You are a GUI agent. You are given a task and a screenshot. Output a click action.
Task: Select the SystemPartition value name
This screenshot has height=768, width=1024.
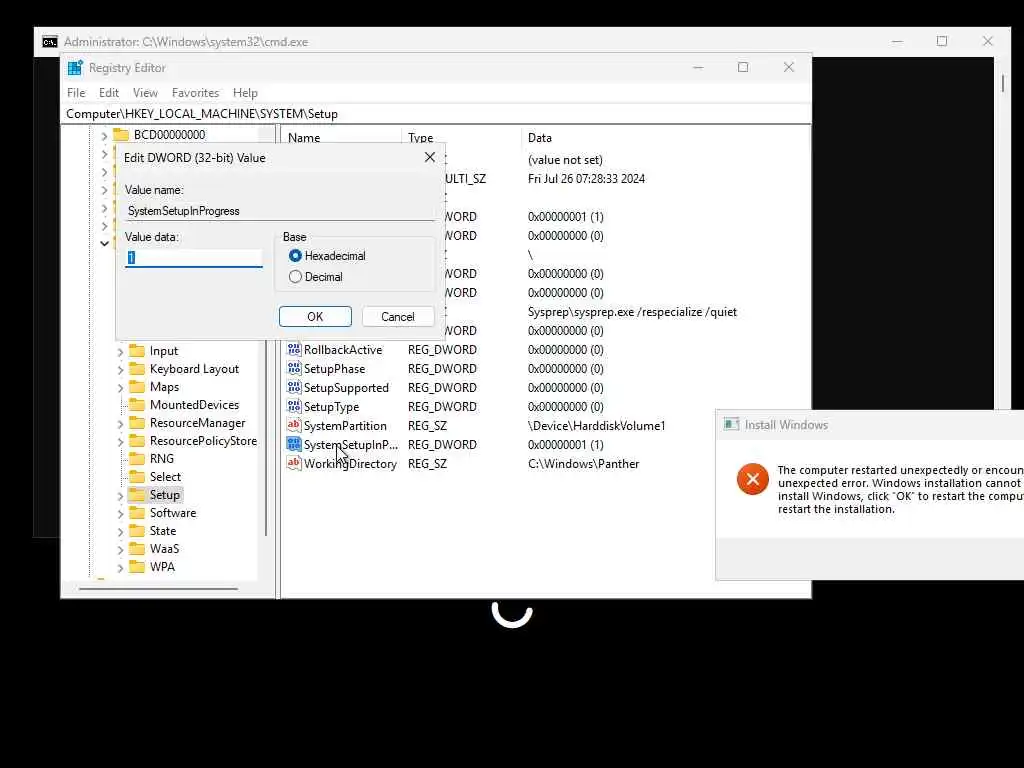345,426
